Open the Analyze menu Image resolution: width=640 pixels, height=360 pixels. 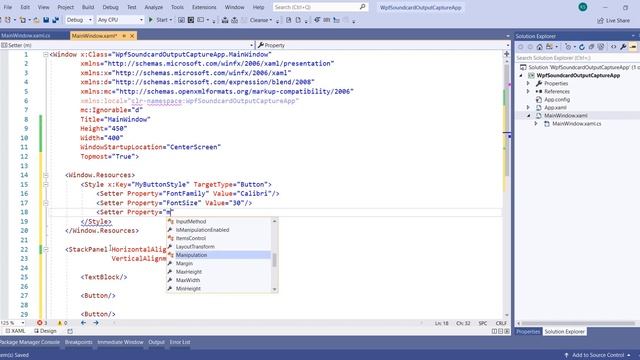tap(153, 7)
